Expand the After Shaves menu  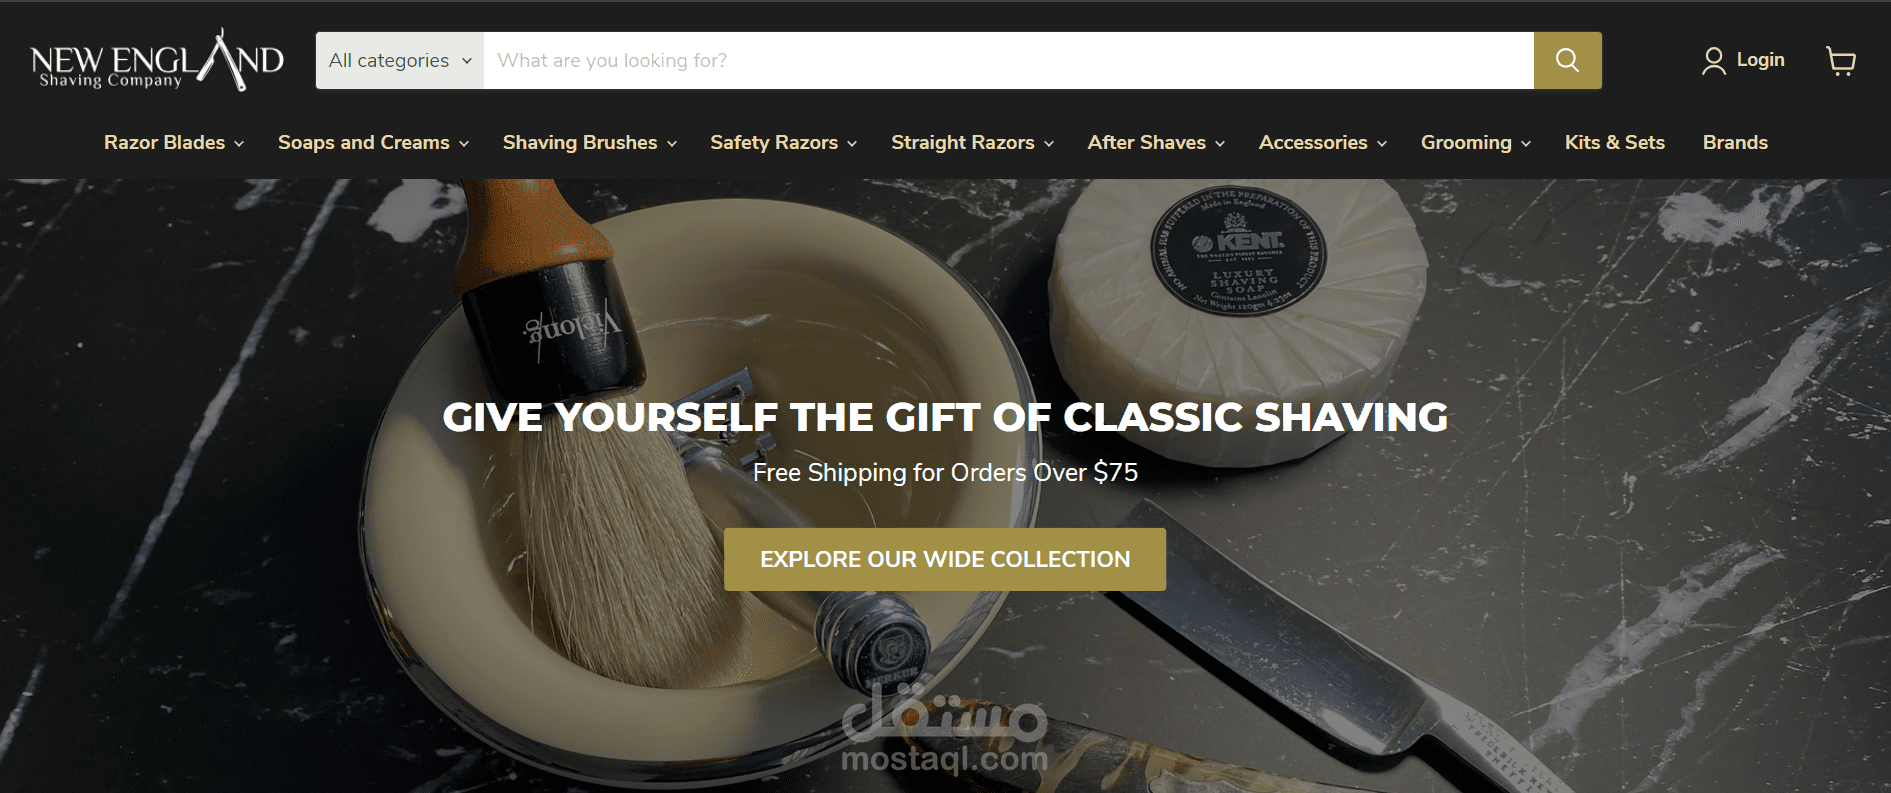pyautogui.click(x=1156, y=142)
